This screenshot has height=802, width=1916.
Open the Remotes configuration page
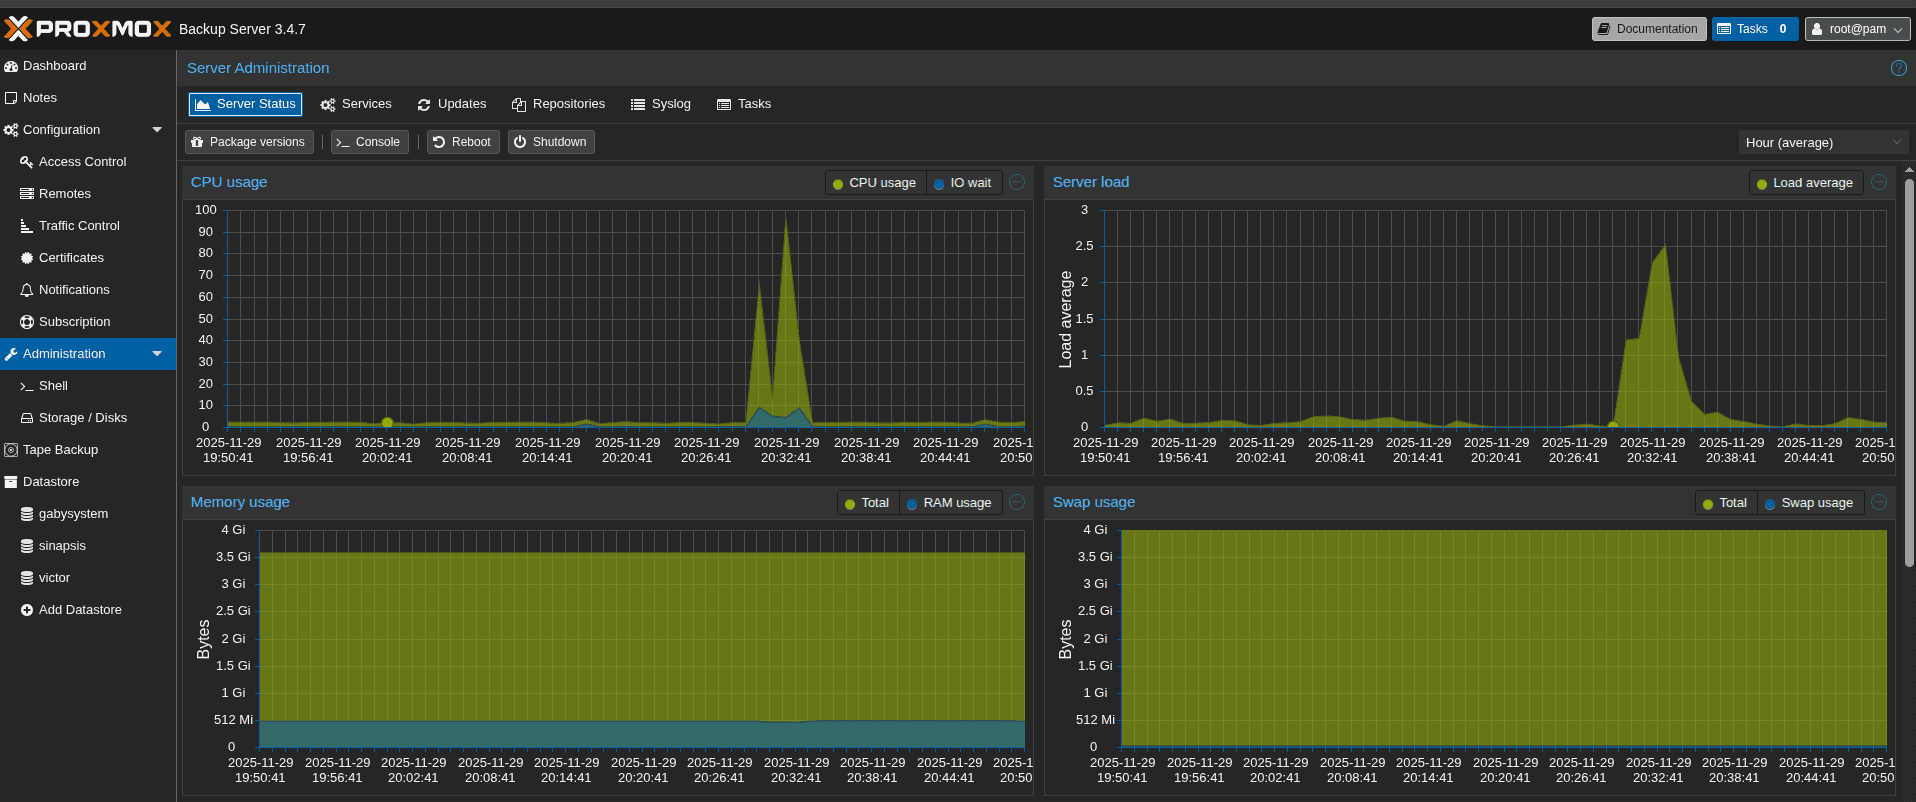click(88, 194)
